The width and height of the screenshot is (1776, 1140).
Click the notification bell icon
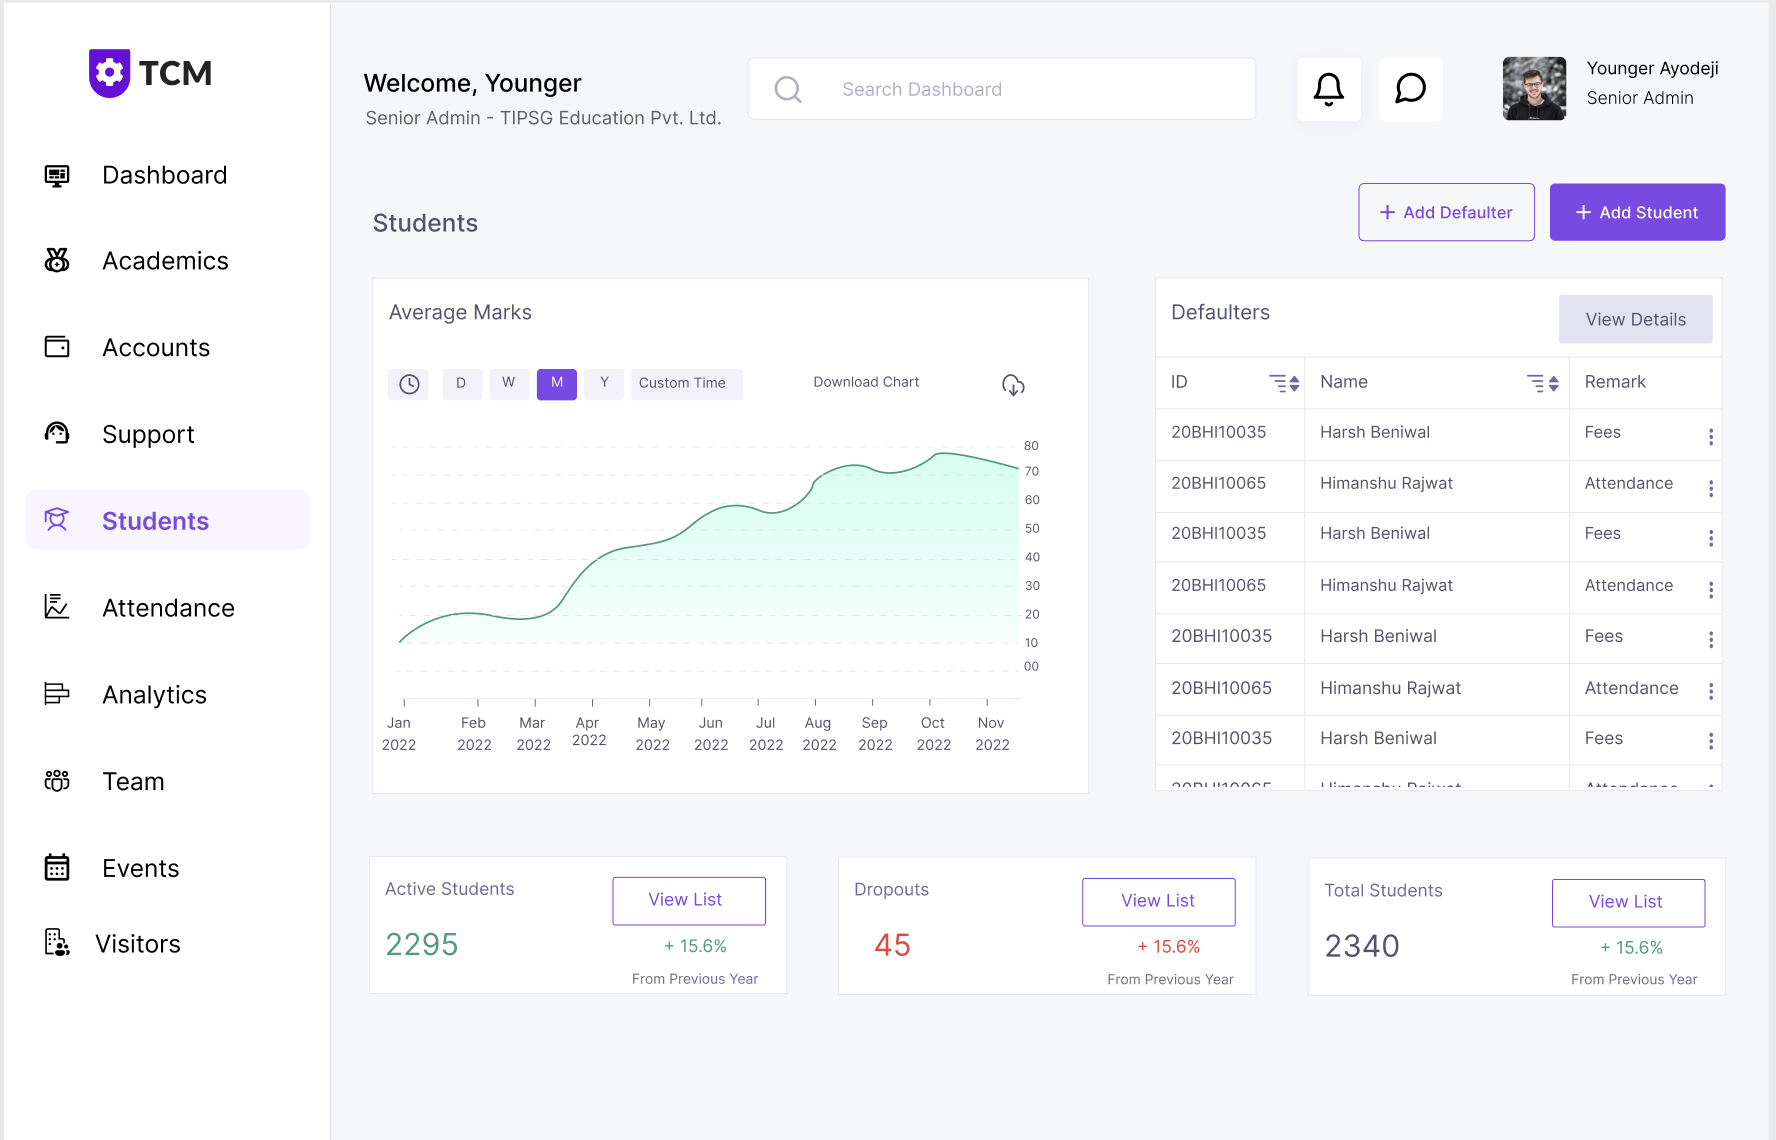(1328, 89)
